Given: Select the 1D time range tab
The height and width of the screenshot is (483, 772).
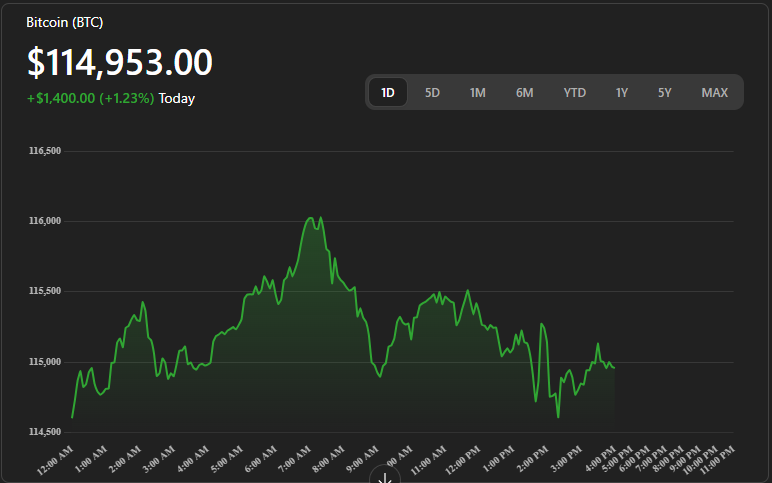Looking at the screenshot, I should point(388,93).
